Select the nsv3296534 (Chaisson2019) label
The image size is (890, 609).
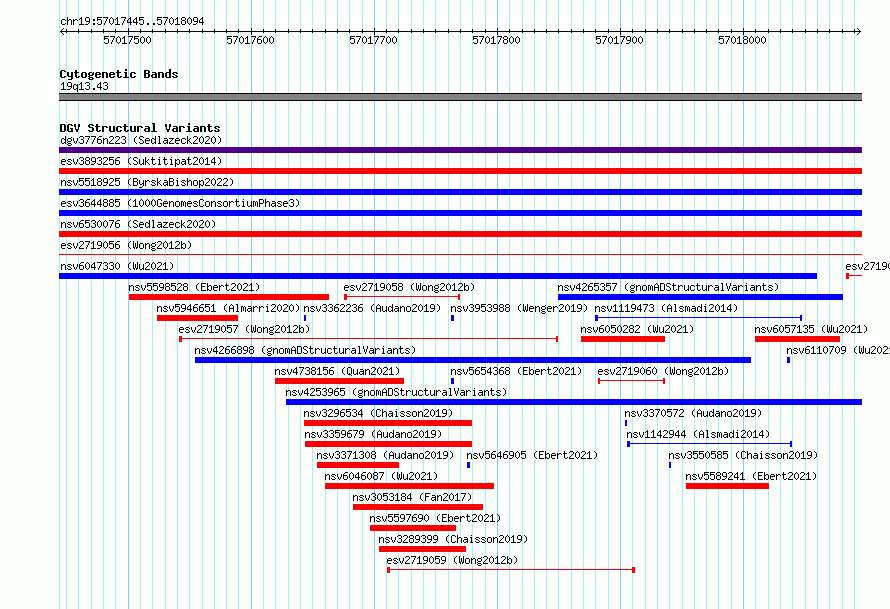378,413
